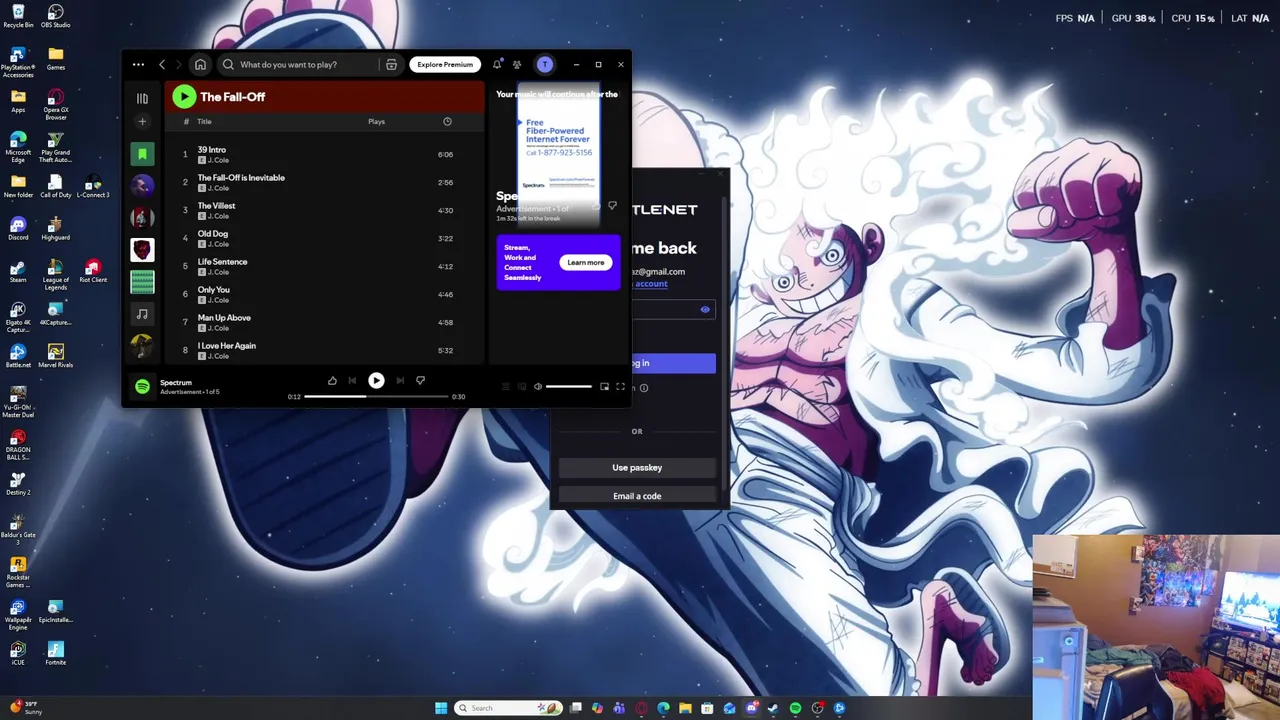Seek on the playback progress bar
This screenshot has width=1280, height=720.
375,396
